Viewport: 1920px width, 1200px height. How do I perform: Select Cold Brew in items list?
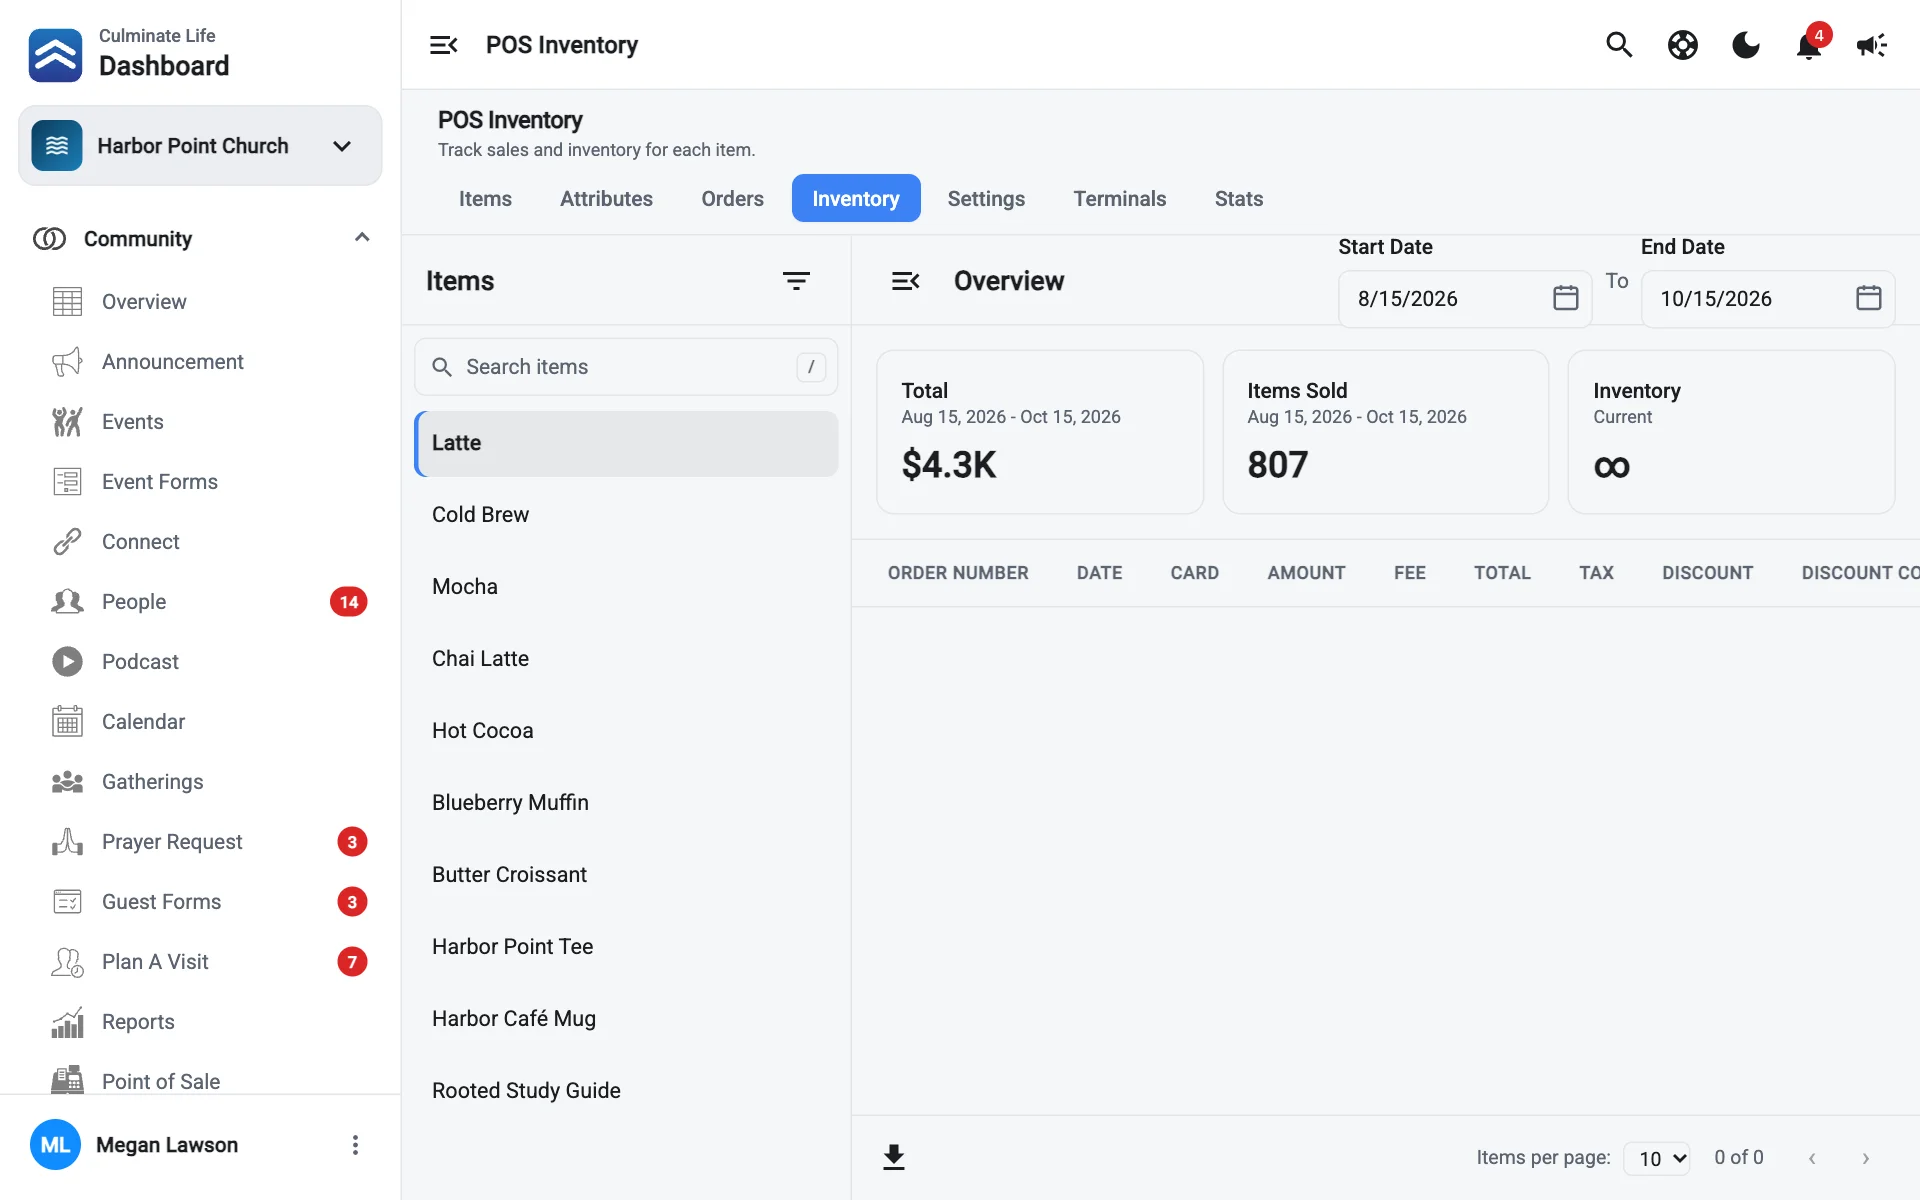point(626,515)
